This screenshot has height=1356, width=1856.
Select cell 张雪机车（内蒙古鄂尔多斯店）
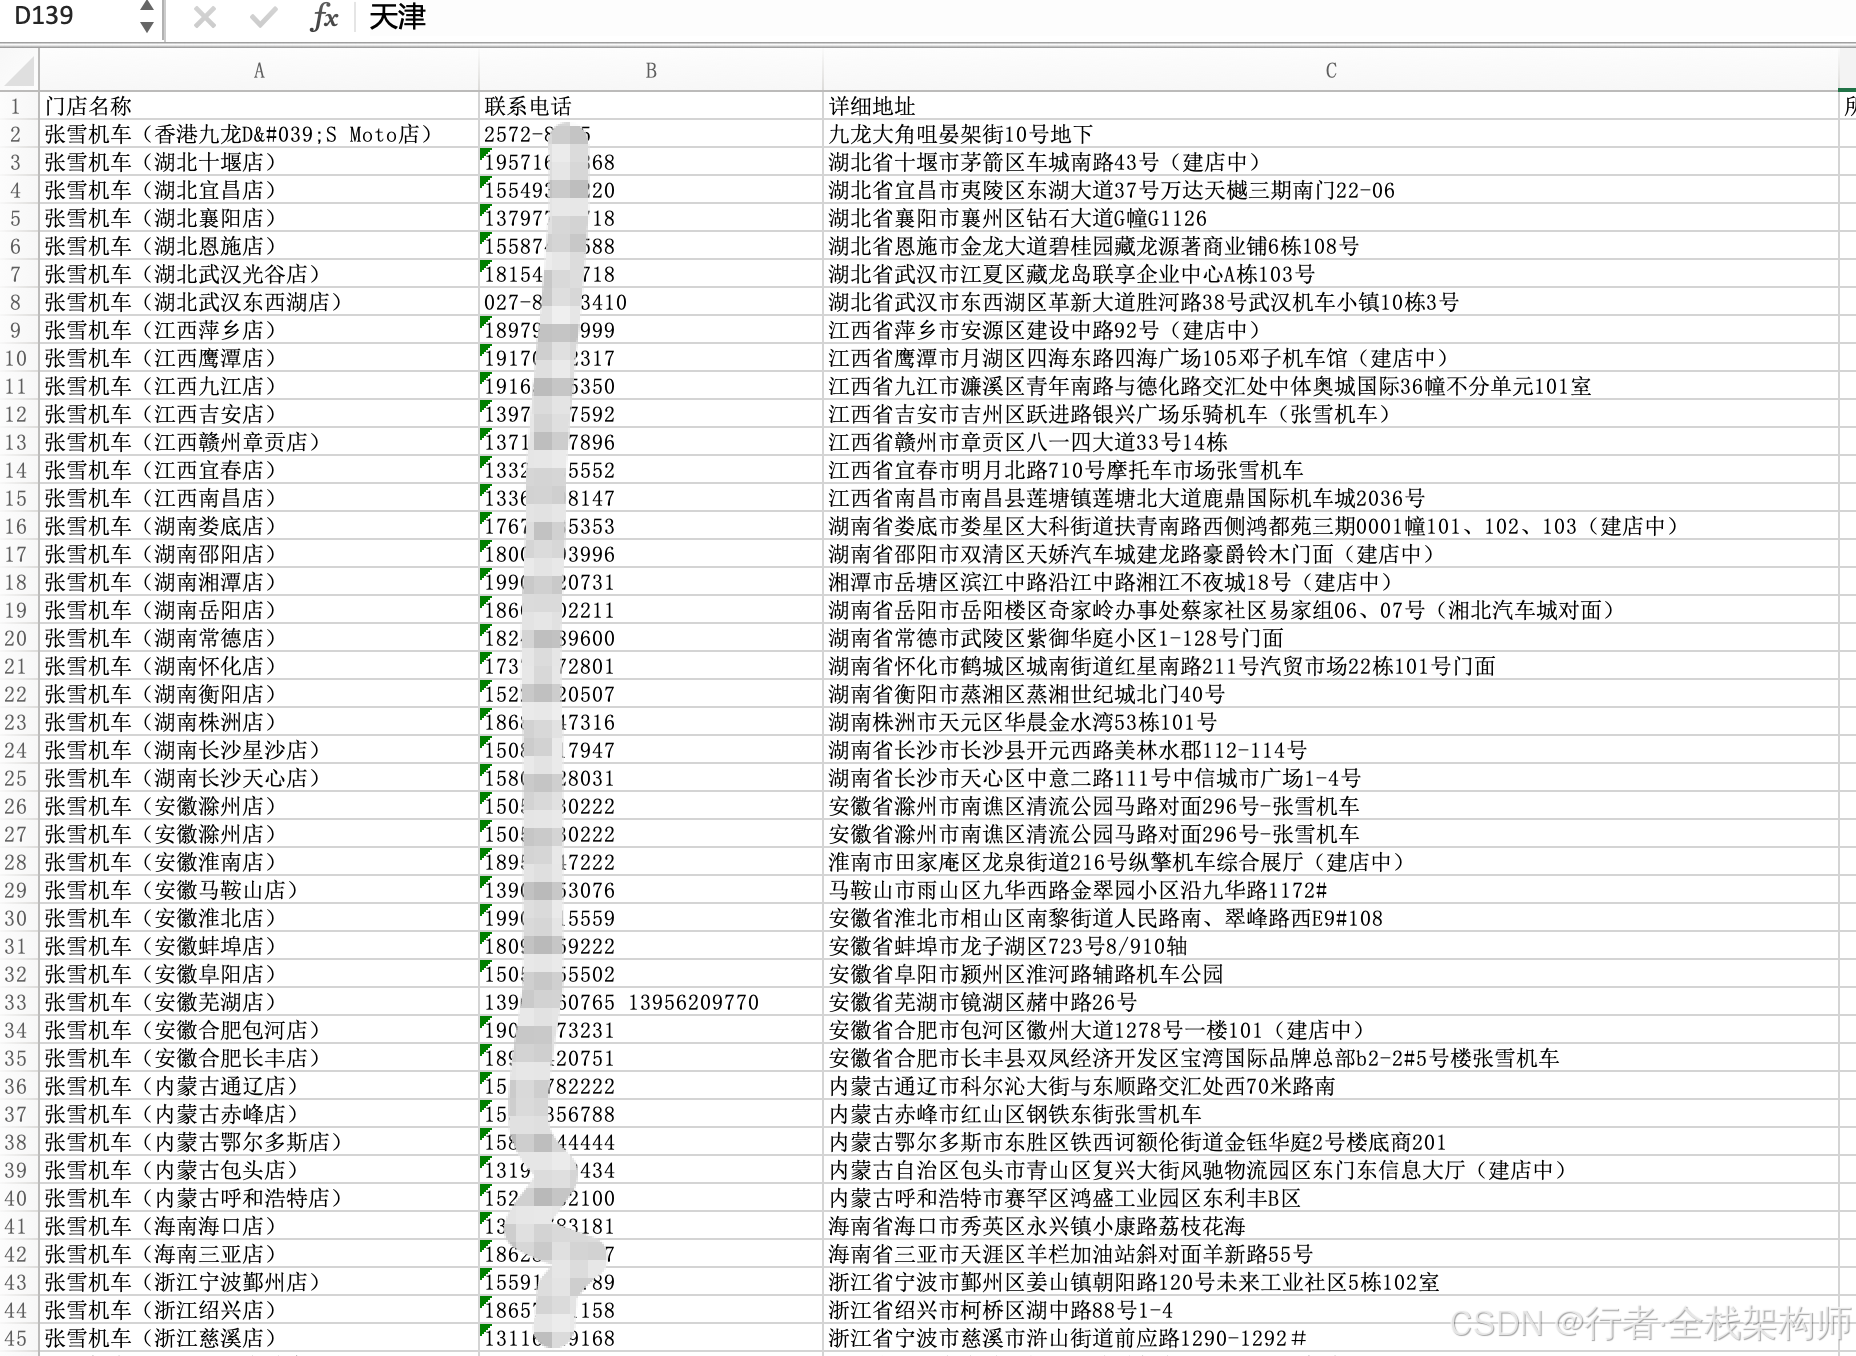pyautogui.click(x=259, y=1142)
